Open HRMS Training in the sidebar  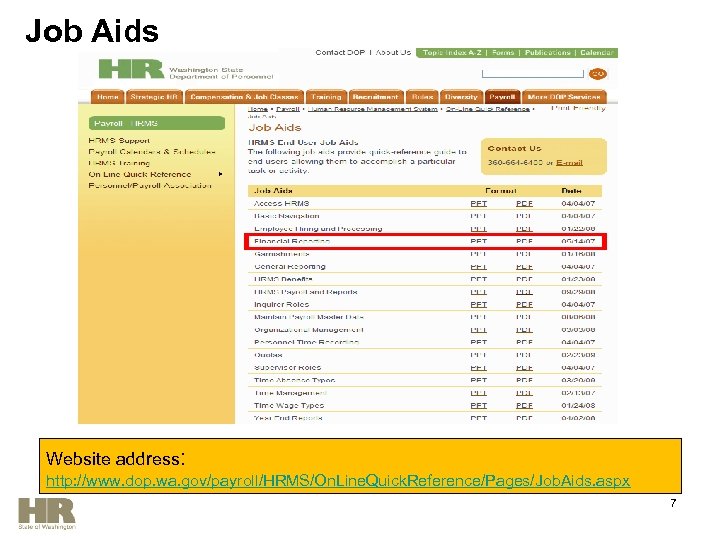(x=119, y=163)
